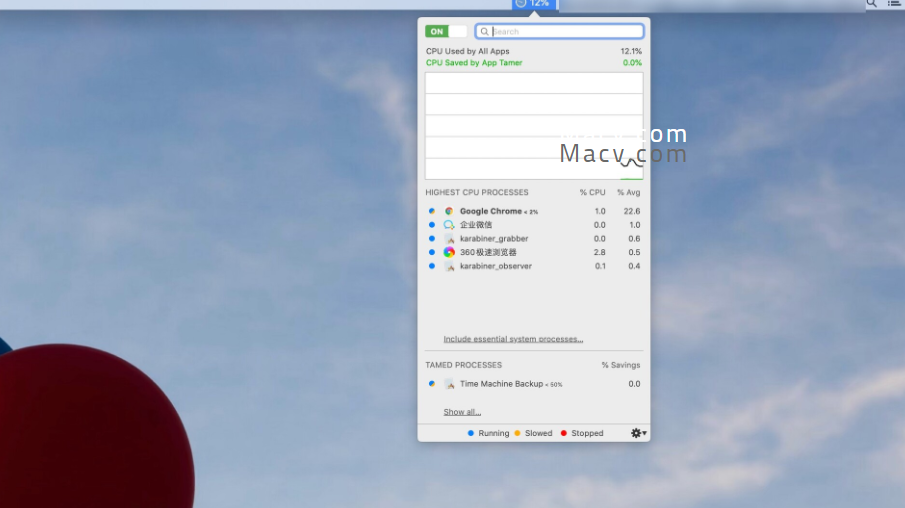Open Spotlight search in the menu bar
905x508 pixels.
point(872,3)
